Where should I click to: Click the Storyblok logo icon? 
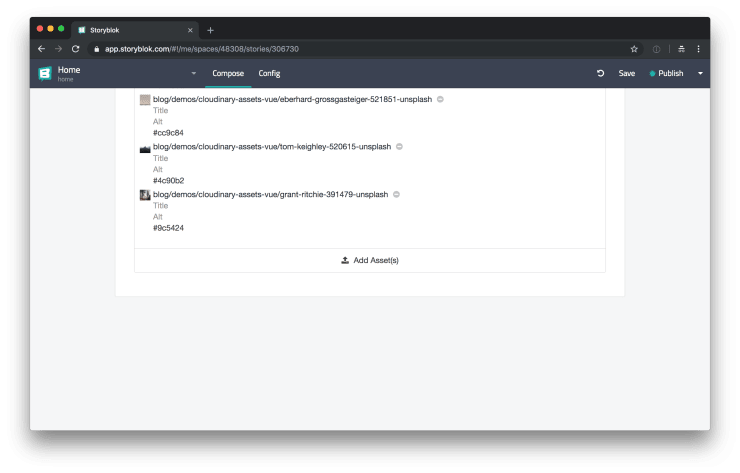coord(45,74)
